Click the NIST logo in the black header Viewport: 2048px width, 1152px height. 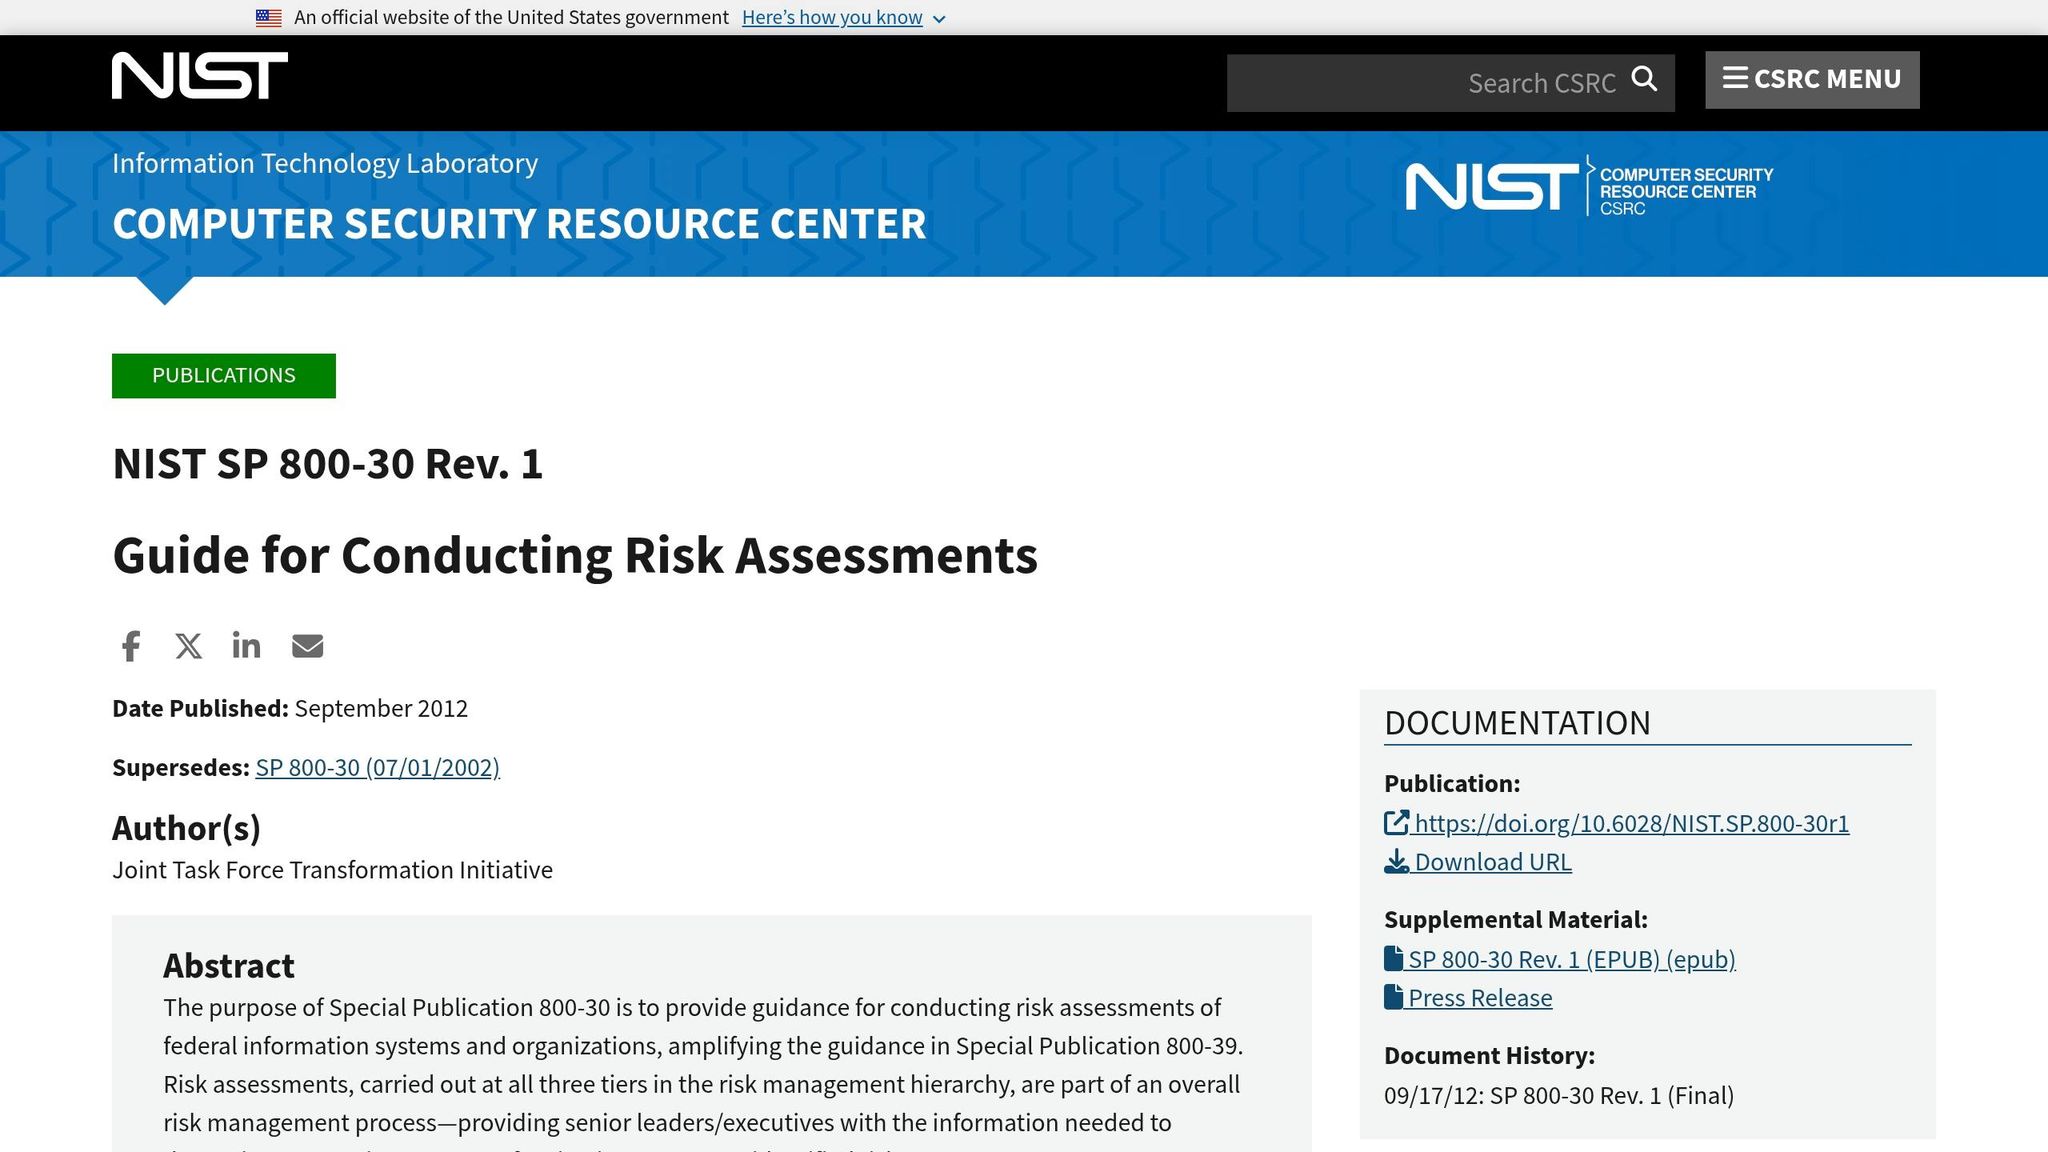pos(200,76)
